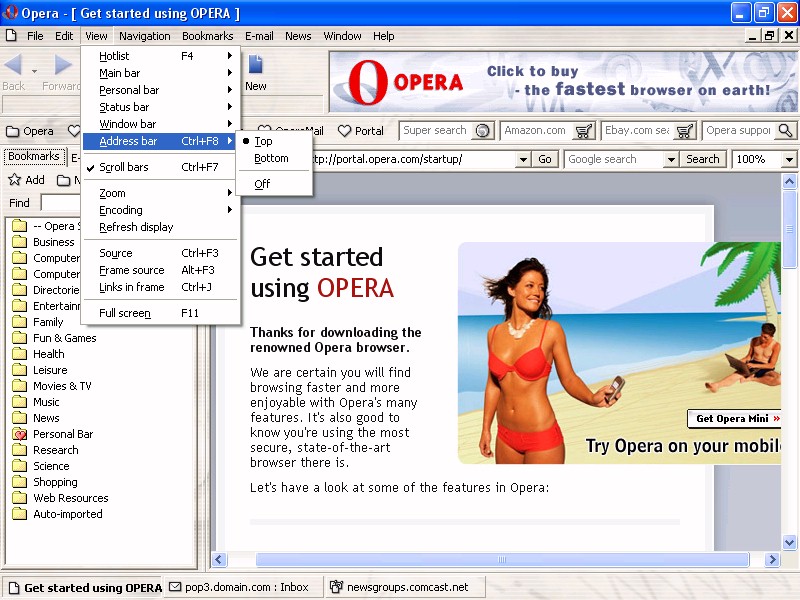Image resolution: width=800 pixels, height=600 pixels.
Task: Expand the Status bar submenu
Action: [160, 107]
